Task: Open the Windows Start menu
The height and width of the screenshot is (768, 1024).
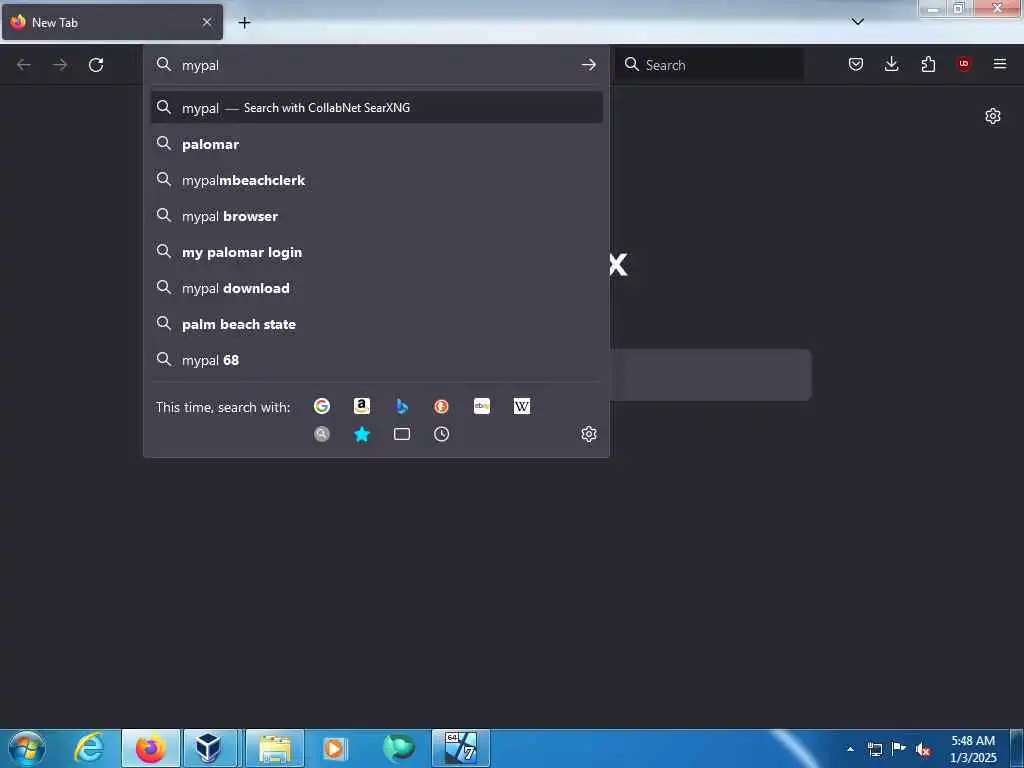Action: pos(27,748)
